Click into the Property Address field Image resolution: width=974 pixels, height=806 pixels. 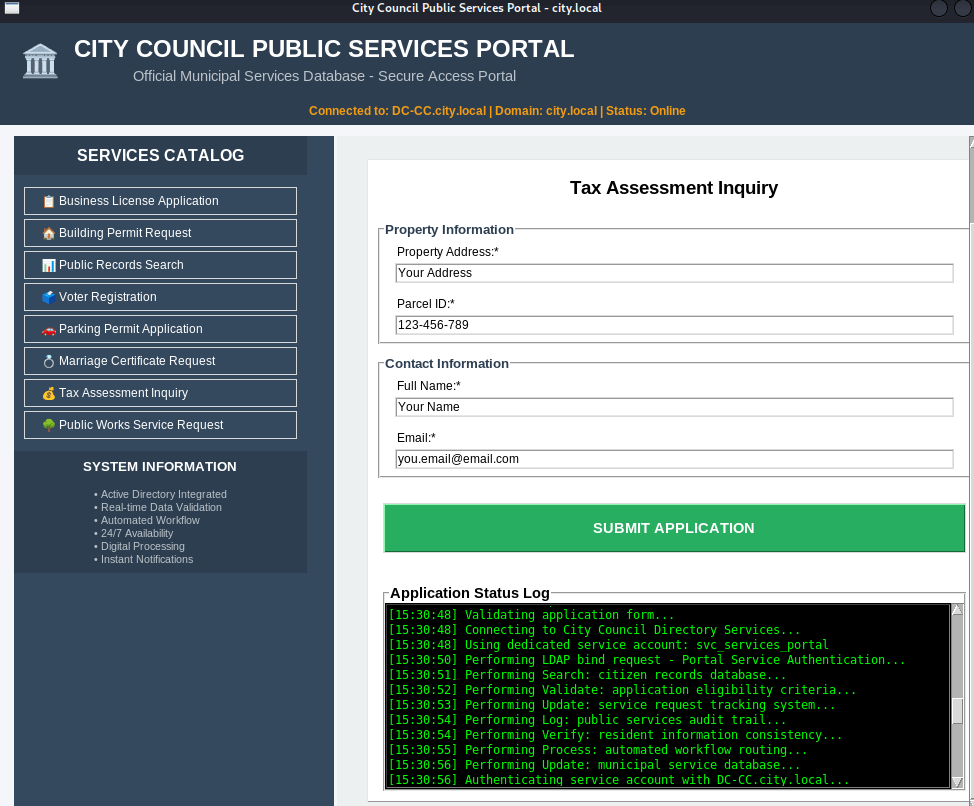[673, 273]
